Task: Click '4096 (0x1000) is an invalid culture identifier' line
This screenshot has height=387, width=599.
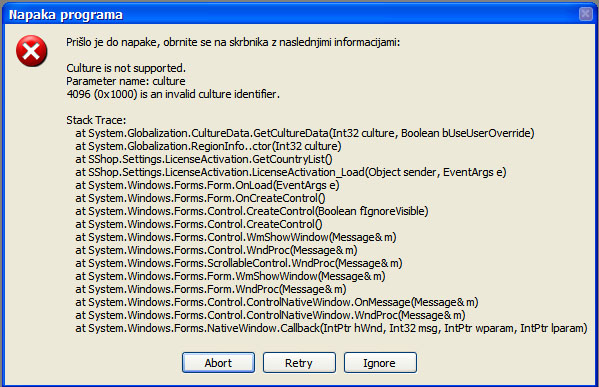Action: tap(173, 94)
